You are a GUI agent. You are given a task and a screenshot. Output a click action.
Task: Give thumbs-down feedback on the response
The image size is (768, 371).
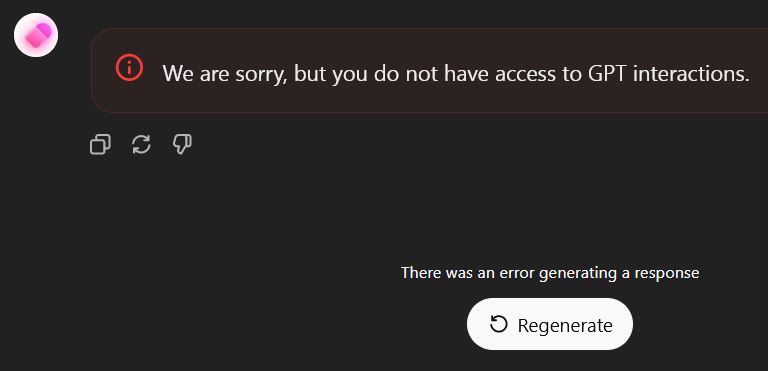pyautogui.click(x=182, y=145)
